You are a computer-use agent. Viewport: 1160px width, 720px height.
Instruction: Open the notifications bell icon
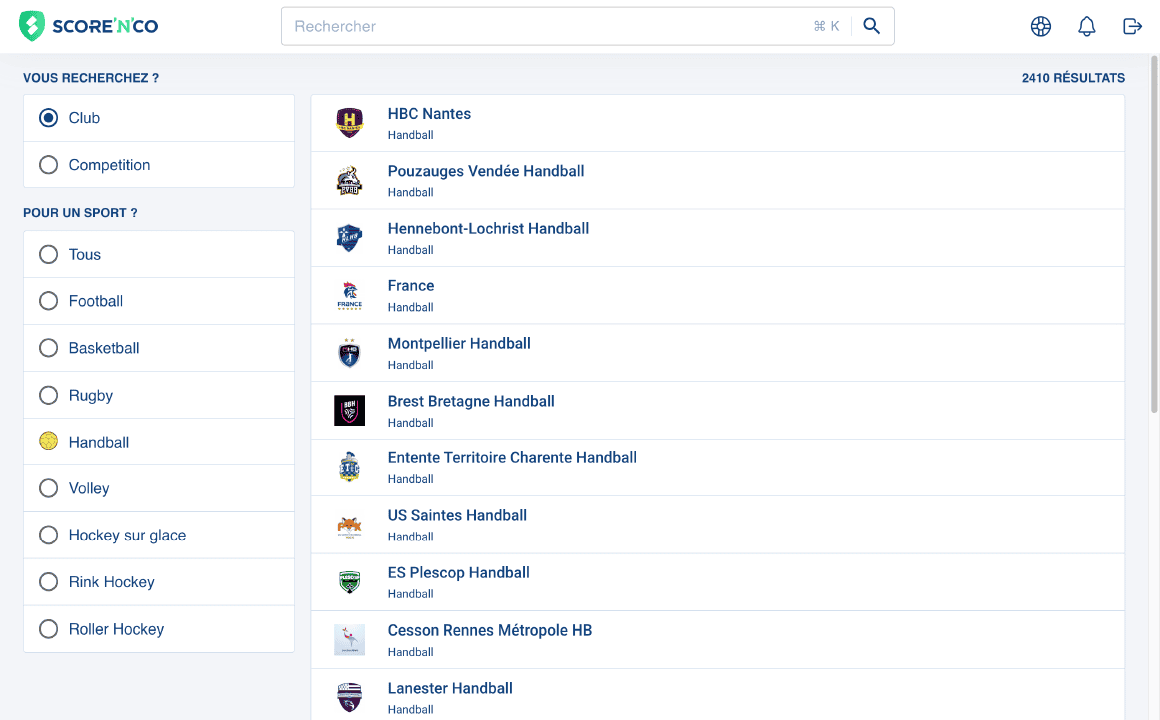[1087, 26]
